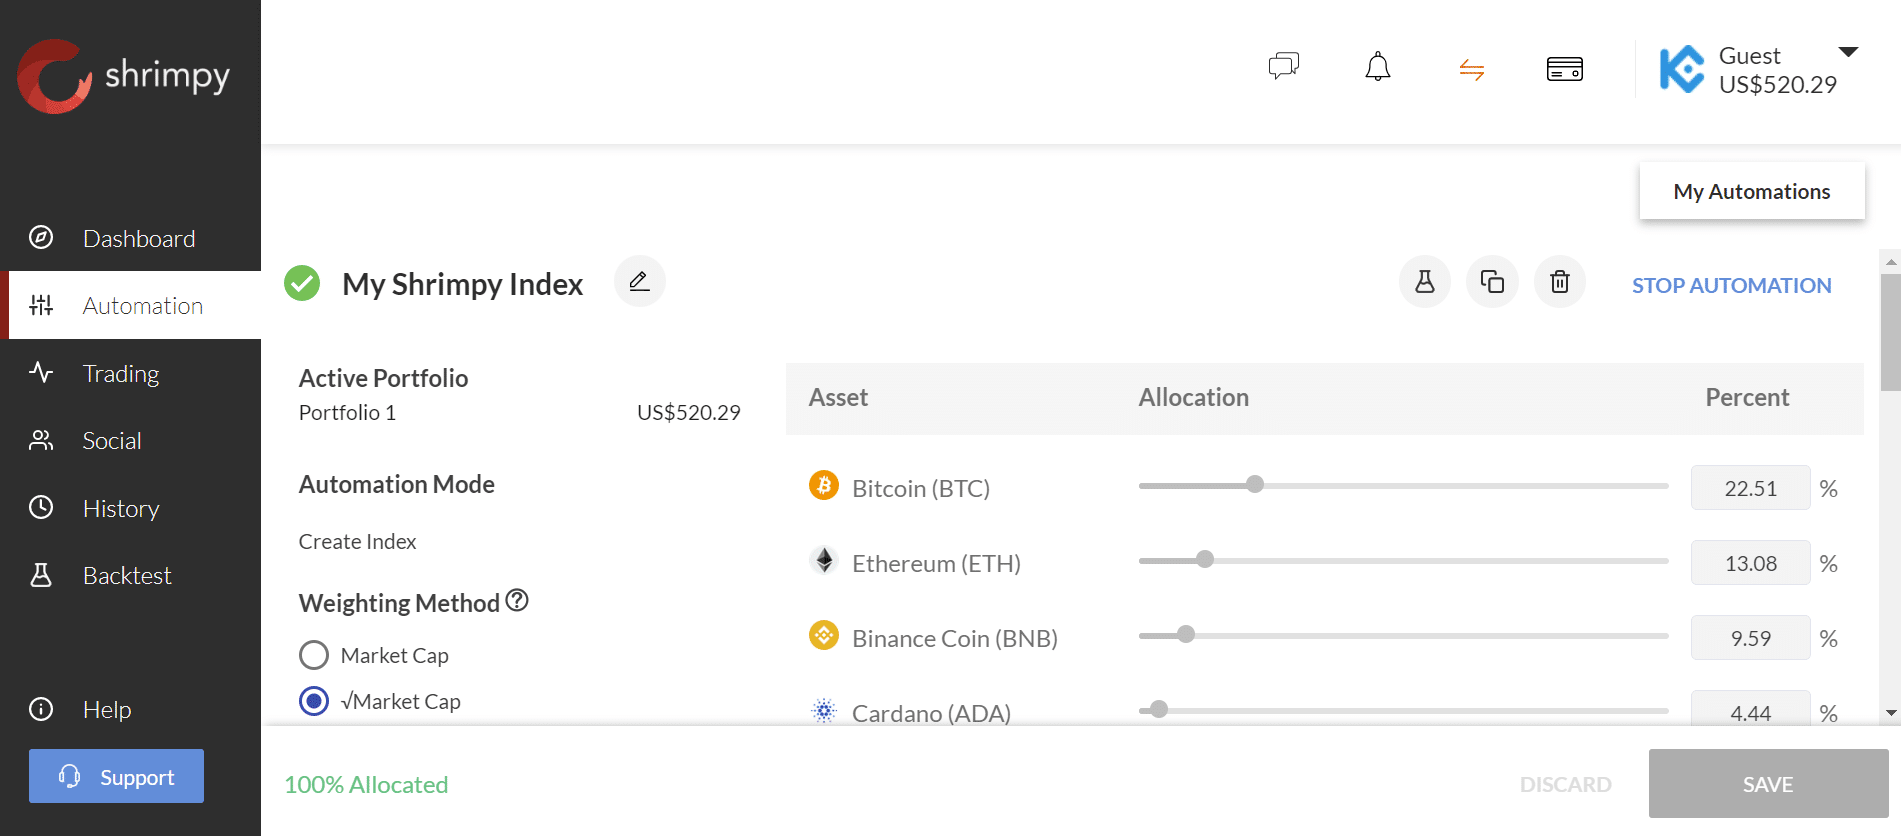Click the Dashboard compass icon
1901x836 pixels.
(41, 237)
